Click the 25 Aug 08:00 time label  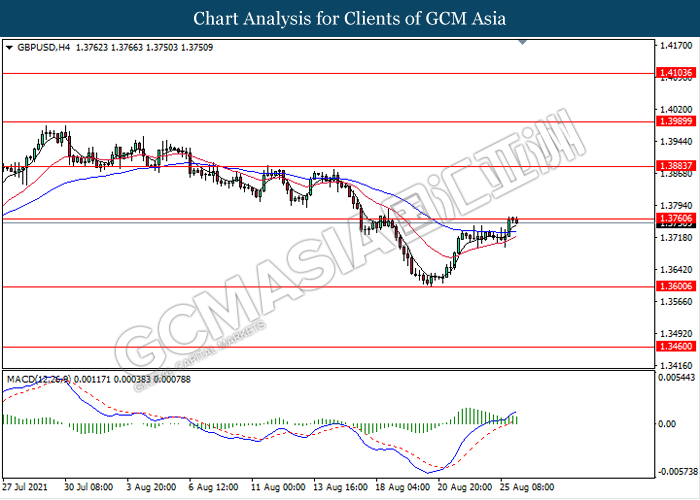pyautogui.click(x=527, y=487)
